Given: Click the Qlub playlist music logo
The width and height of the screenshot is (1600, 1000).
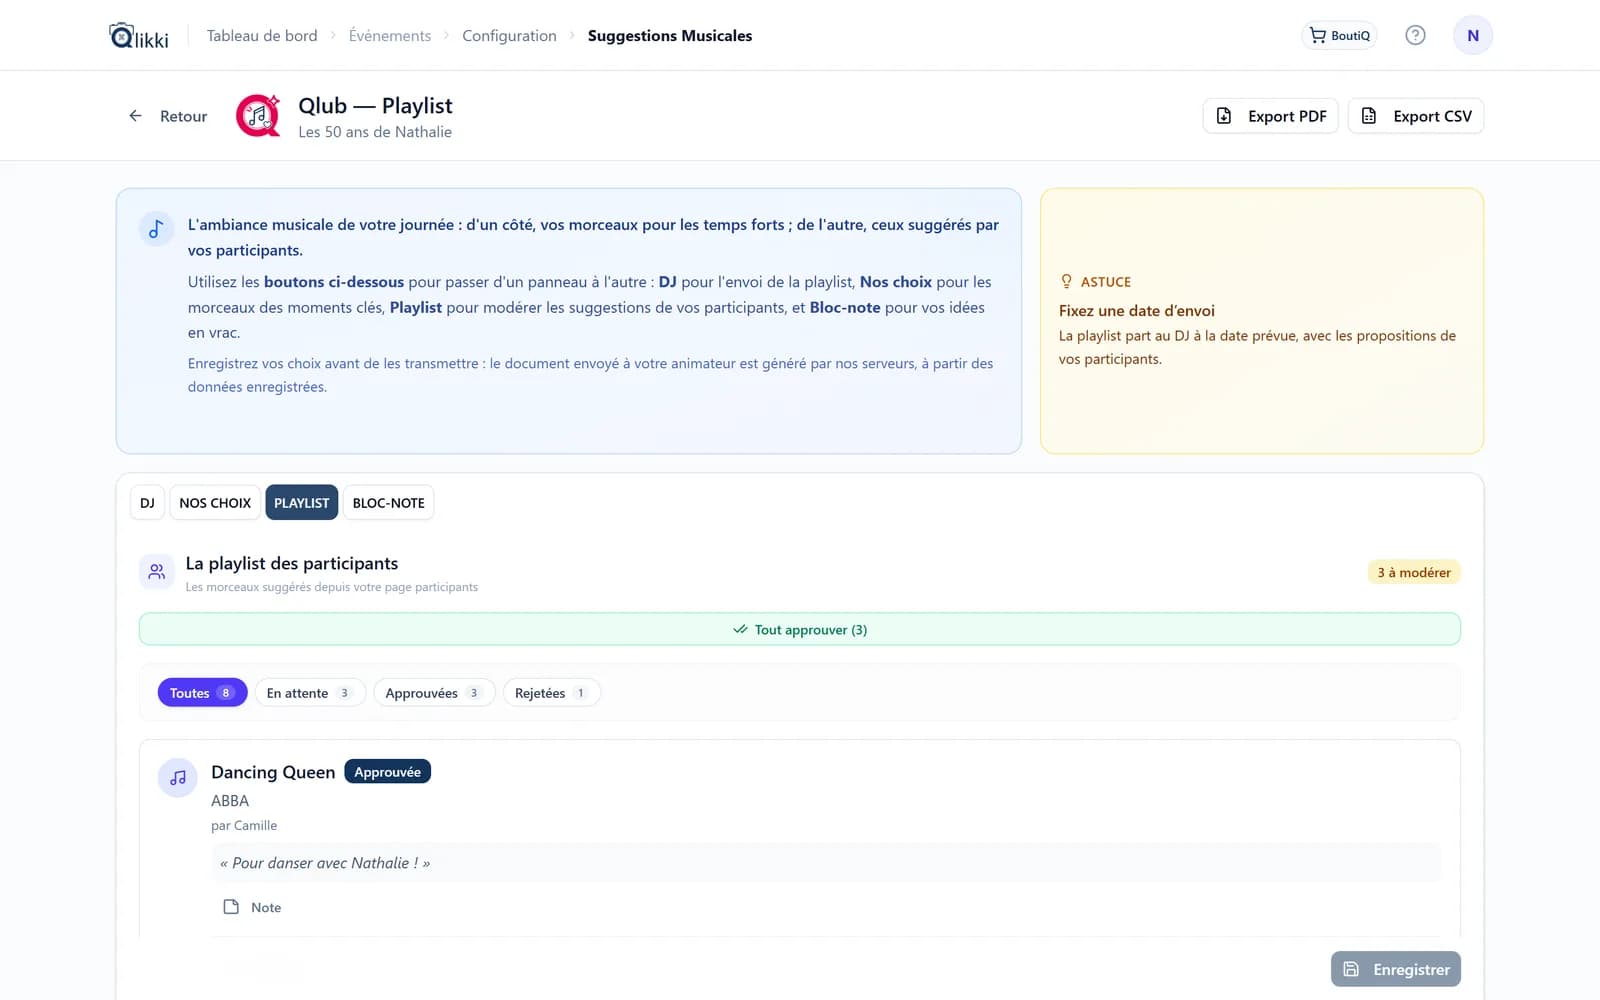Looking at the screenshot, I should pyautogui.click(x=258, y=116).
